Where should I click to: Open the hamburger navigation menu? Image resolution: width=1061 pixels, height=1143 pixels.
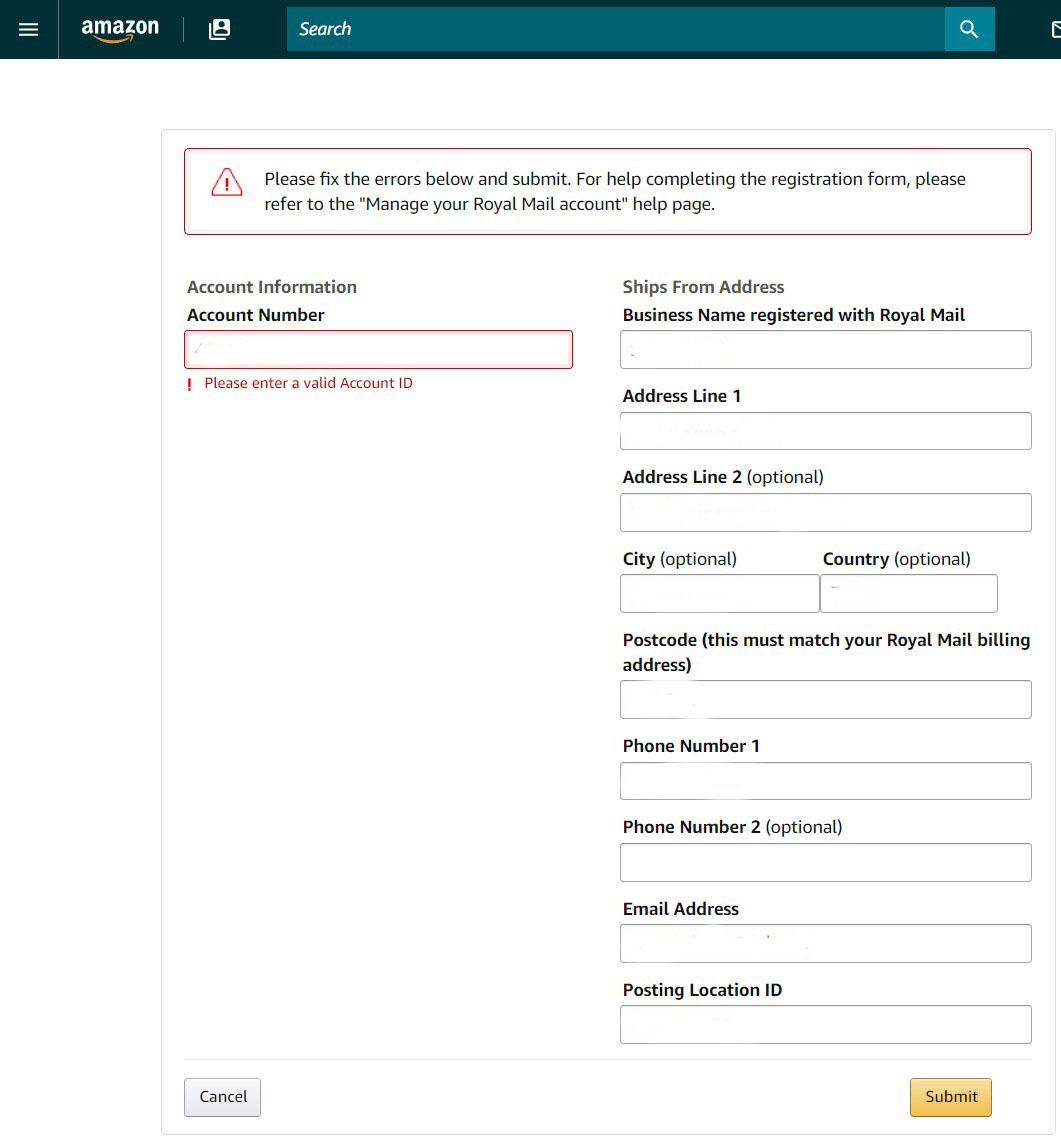point(27,29)
